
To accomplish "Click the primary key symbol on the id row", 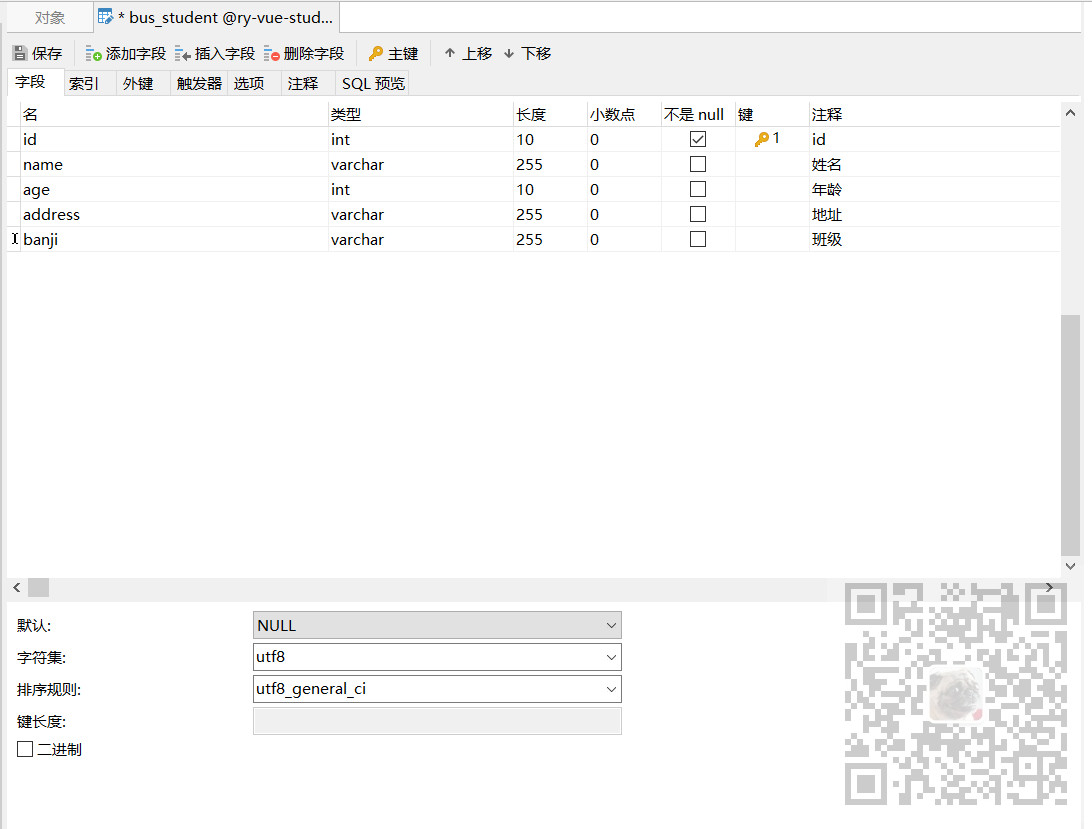I will pyautogui.click(x=762, y=139).
